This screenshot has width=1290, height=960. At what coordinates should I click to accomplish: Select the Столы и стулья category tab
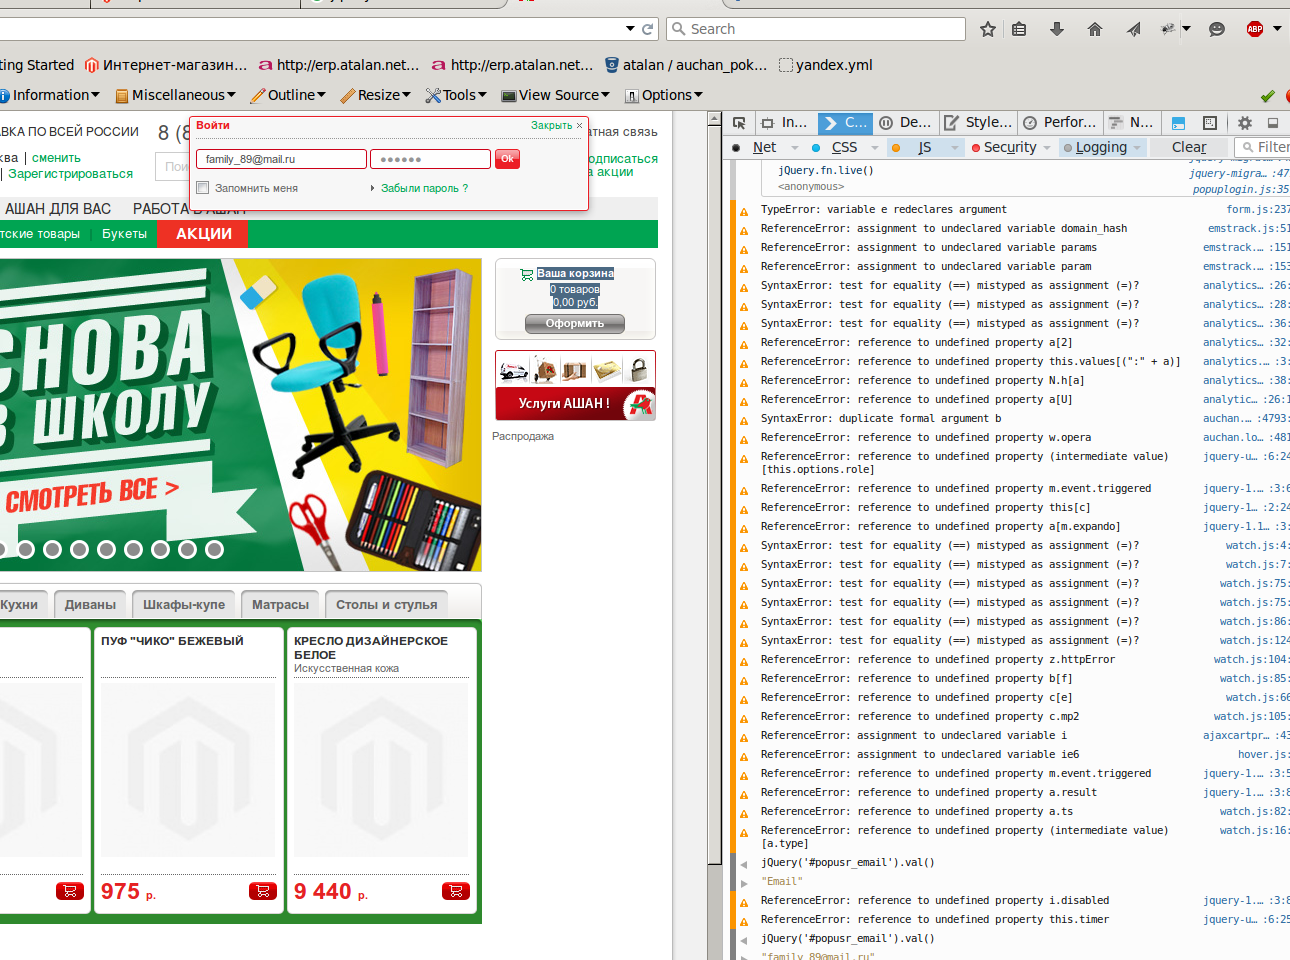tap(386, 605)
